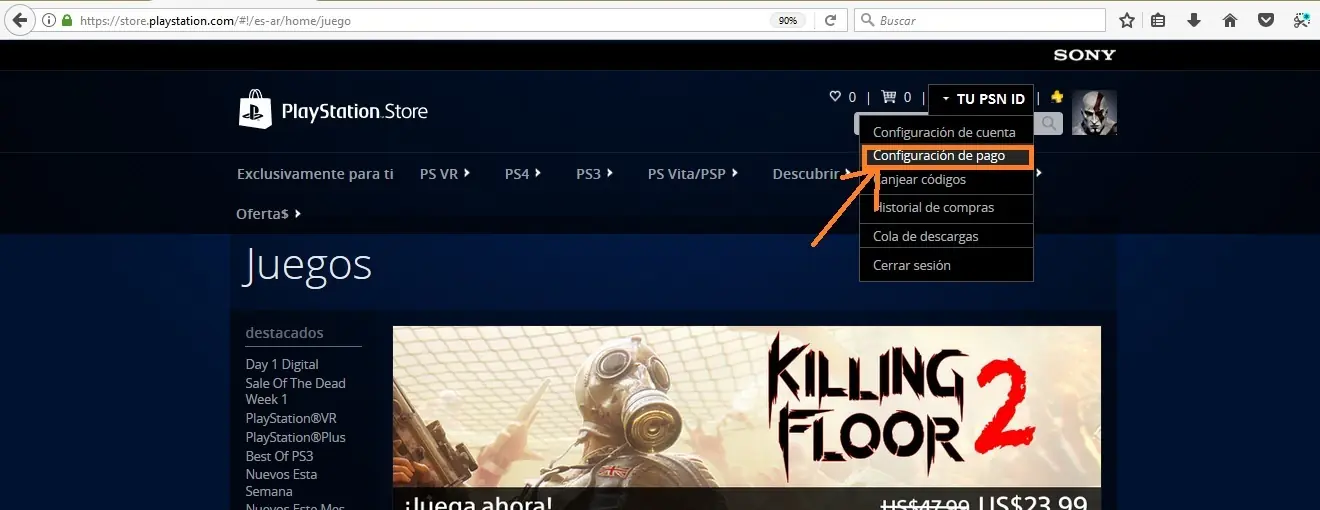This screenshot has width=1320, height=510.
Task: Open the shopping cart icon
Action: [x=888, y=97]
